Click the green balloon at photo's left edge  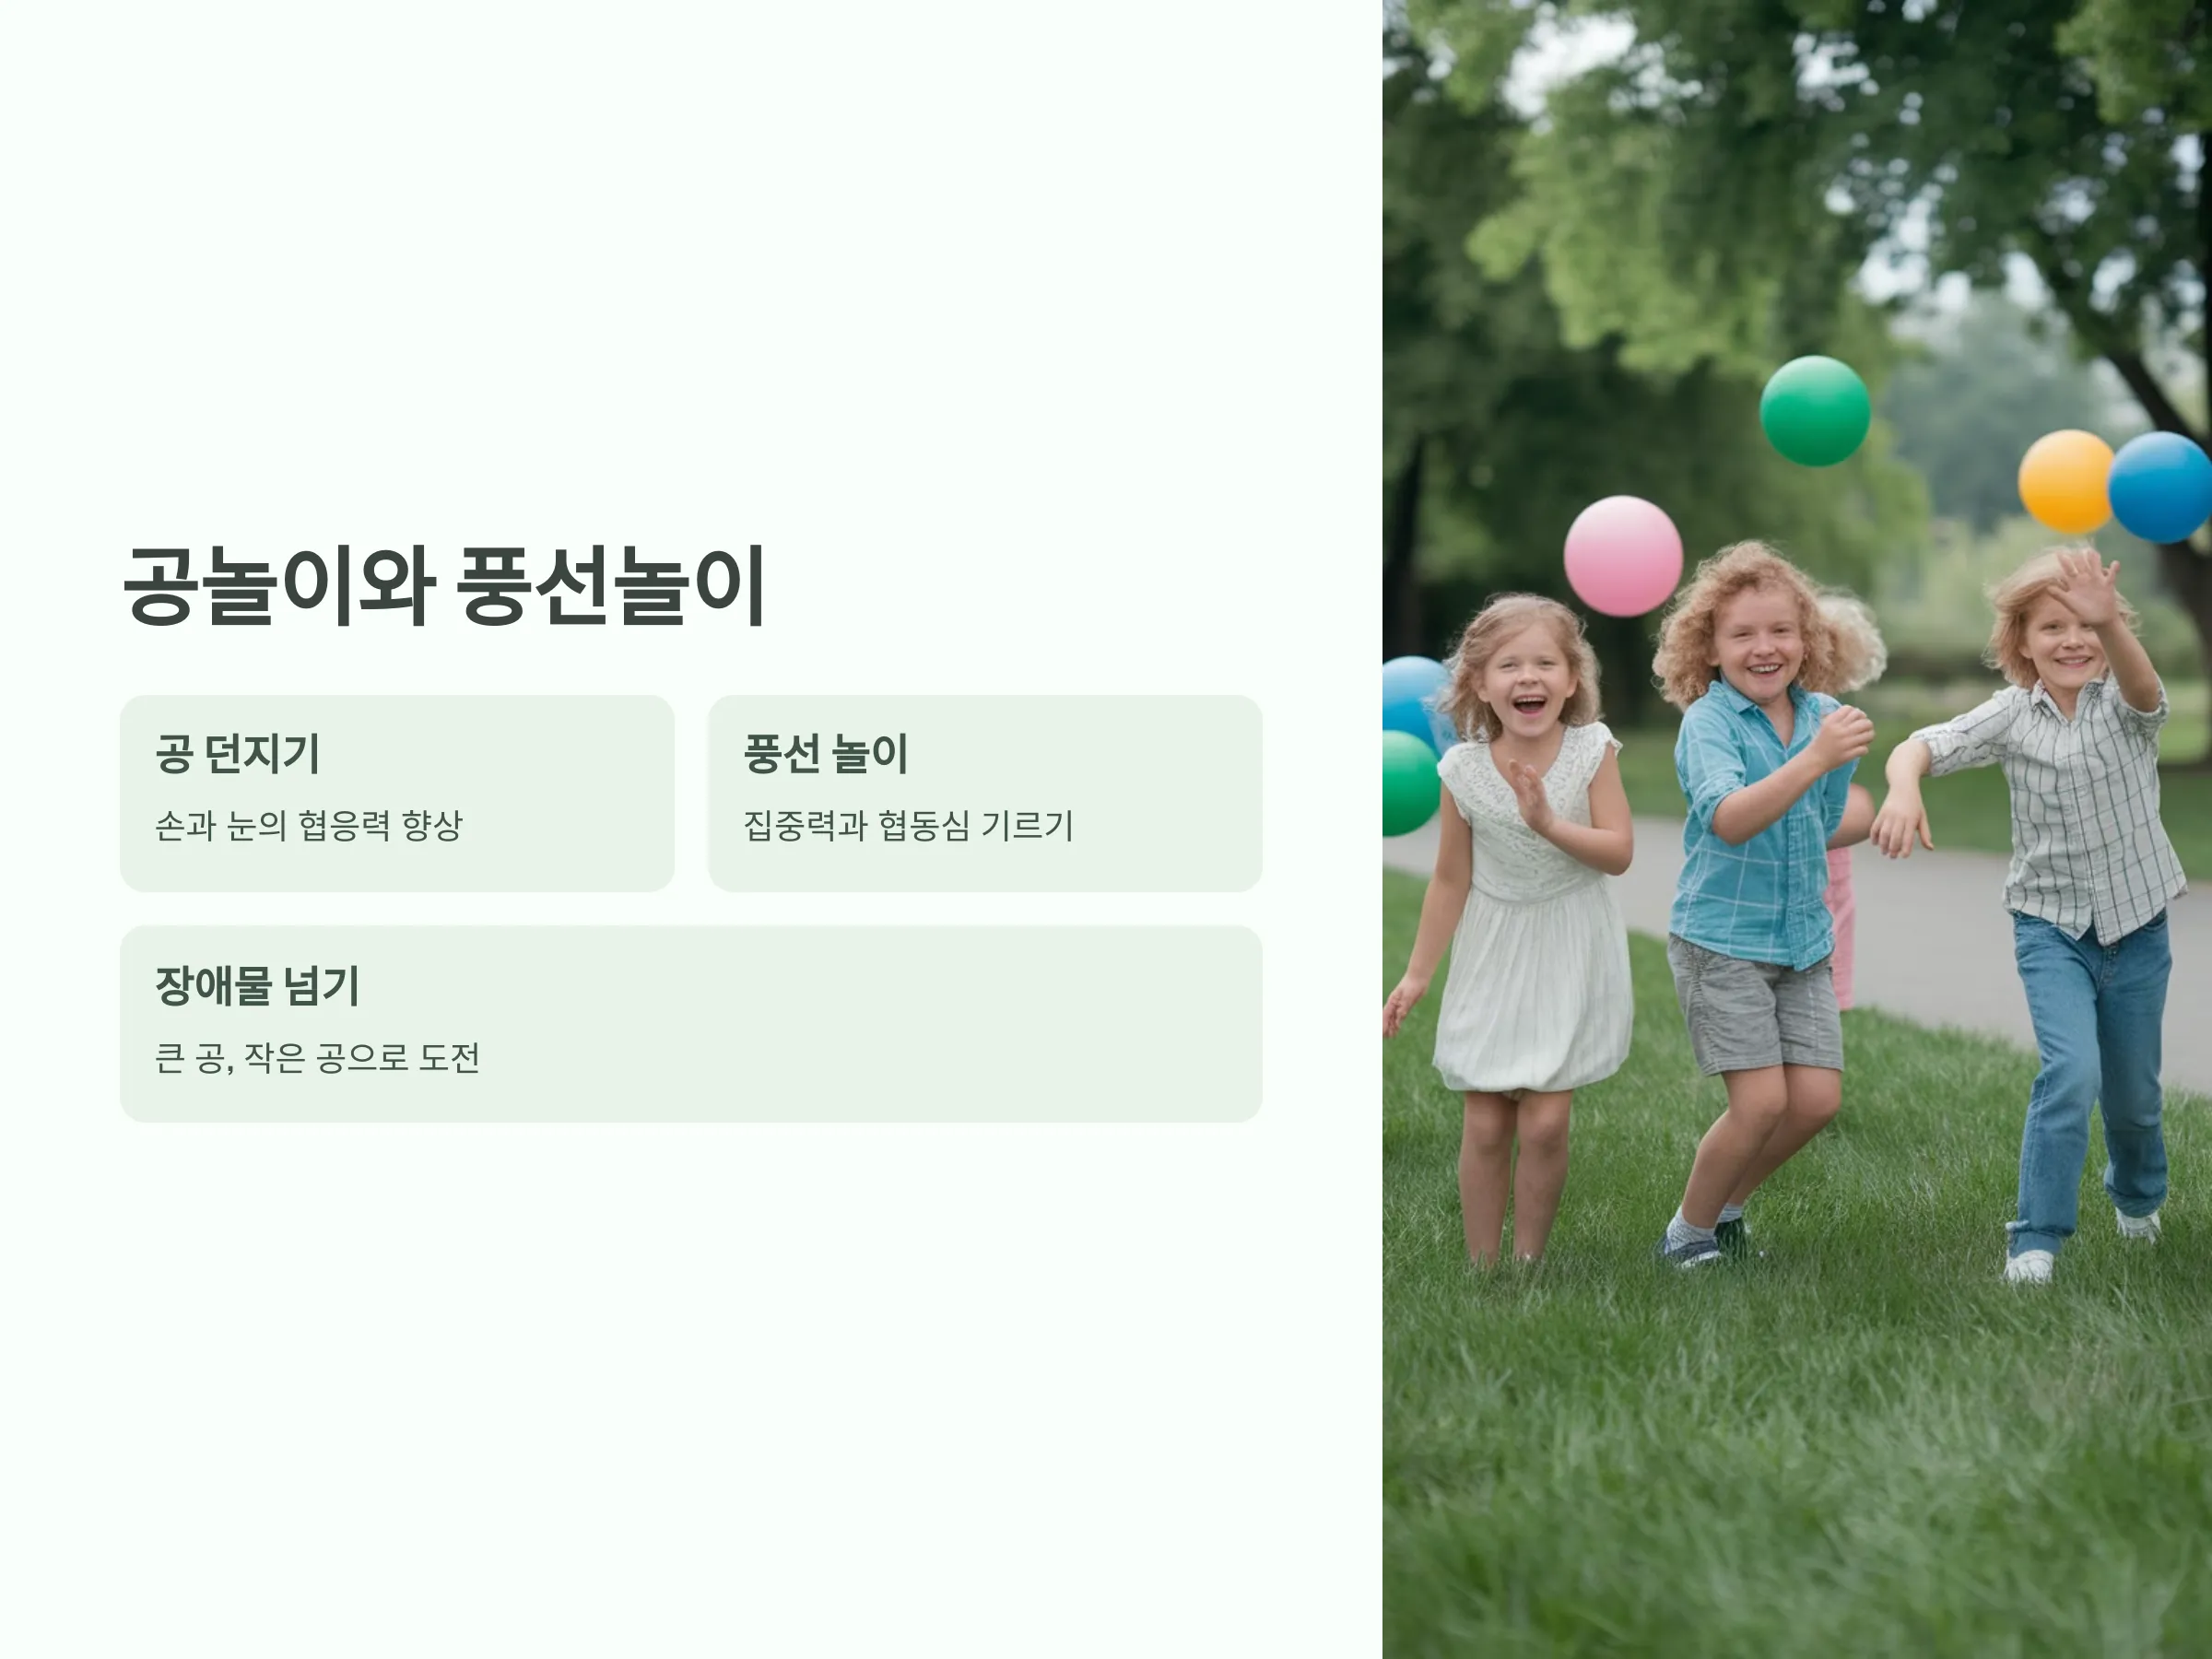(1409, 783)
